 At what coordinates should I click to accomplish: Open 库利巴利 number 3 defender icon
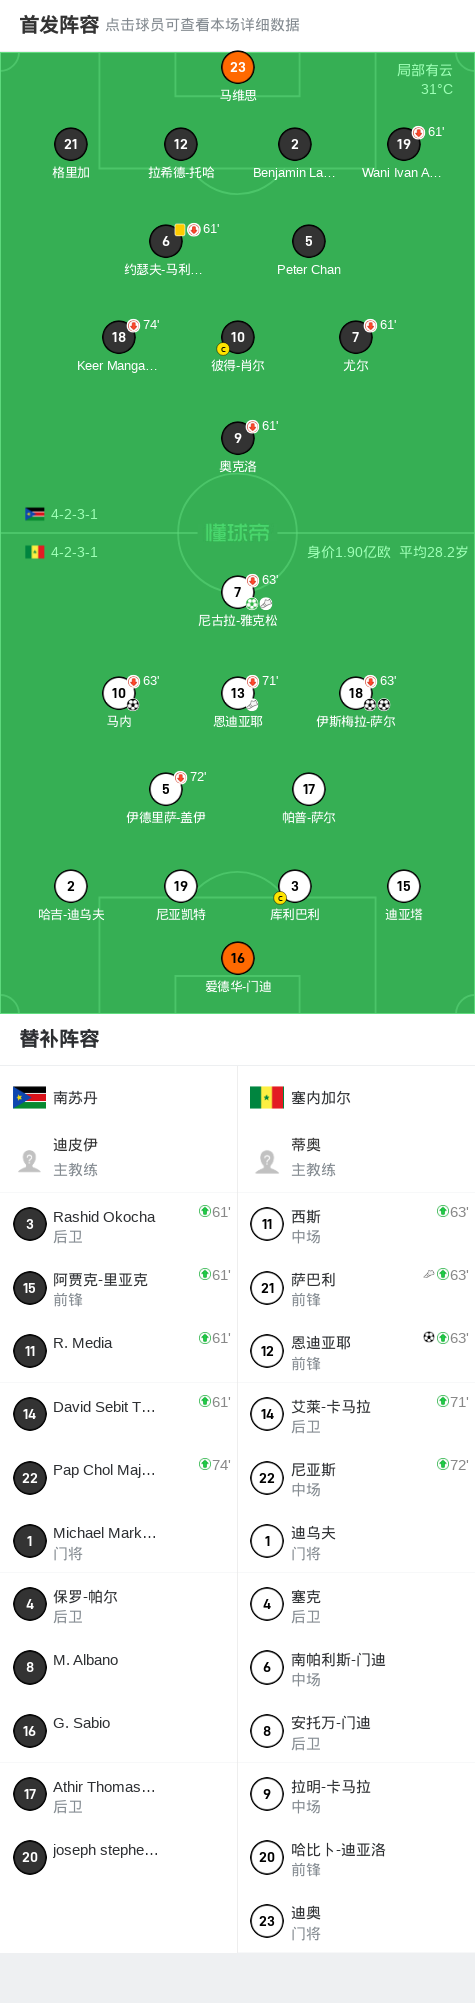[x=294, y=886]
